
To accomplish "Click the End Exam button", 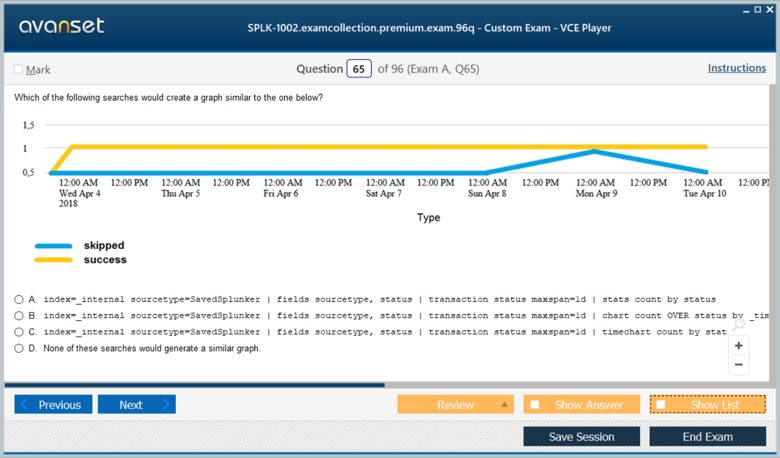I will [x=708, y=437].
